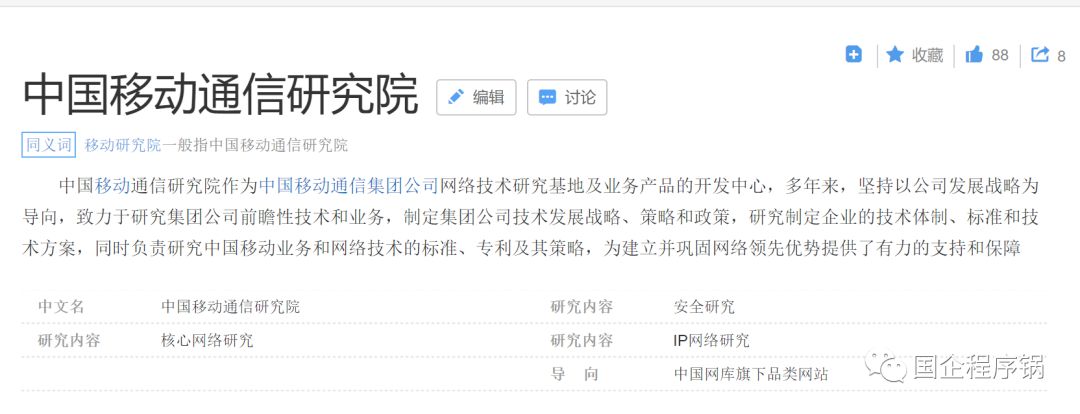Open the 讨论 discussion button
Screen dimensions: 1080x414
click(x=567, y=97)
